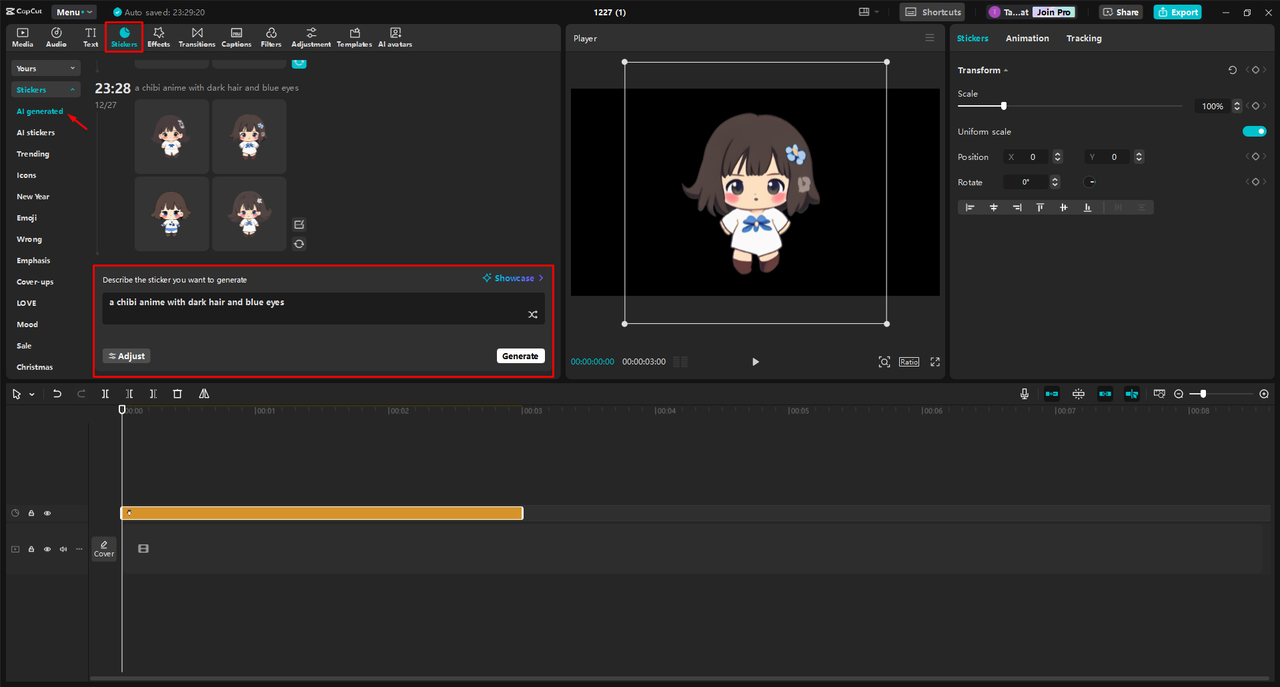The image size is (1280, 687).
Task: Toggle linkage in timeline toolbar
Action: tap(1105, 394)
